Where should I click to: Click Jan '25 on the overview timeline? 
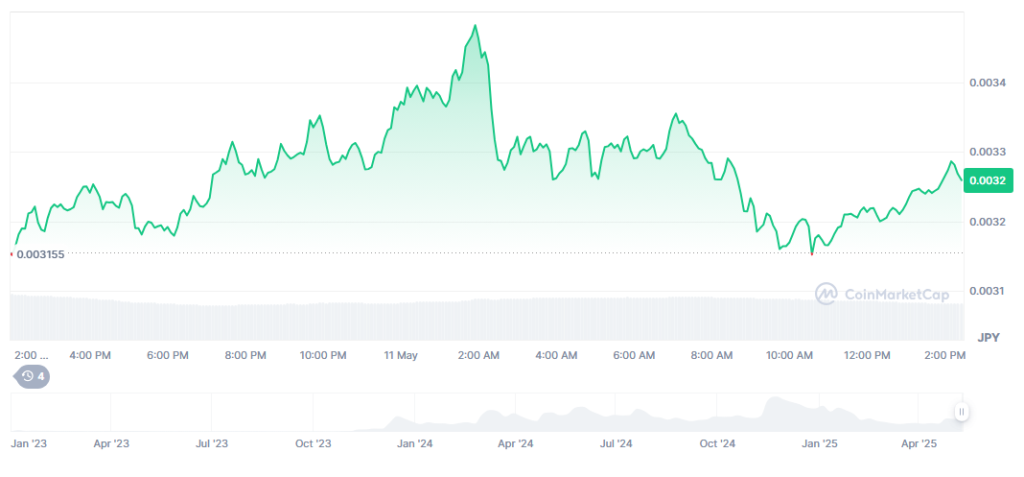point(819,443)
